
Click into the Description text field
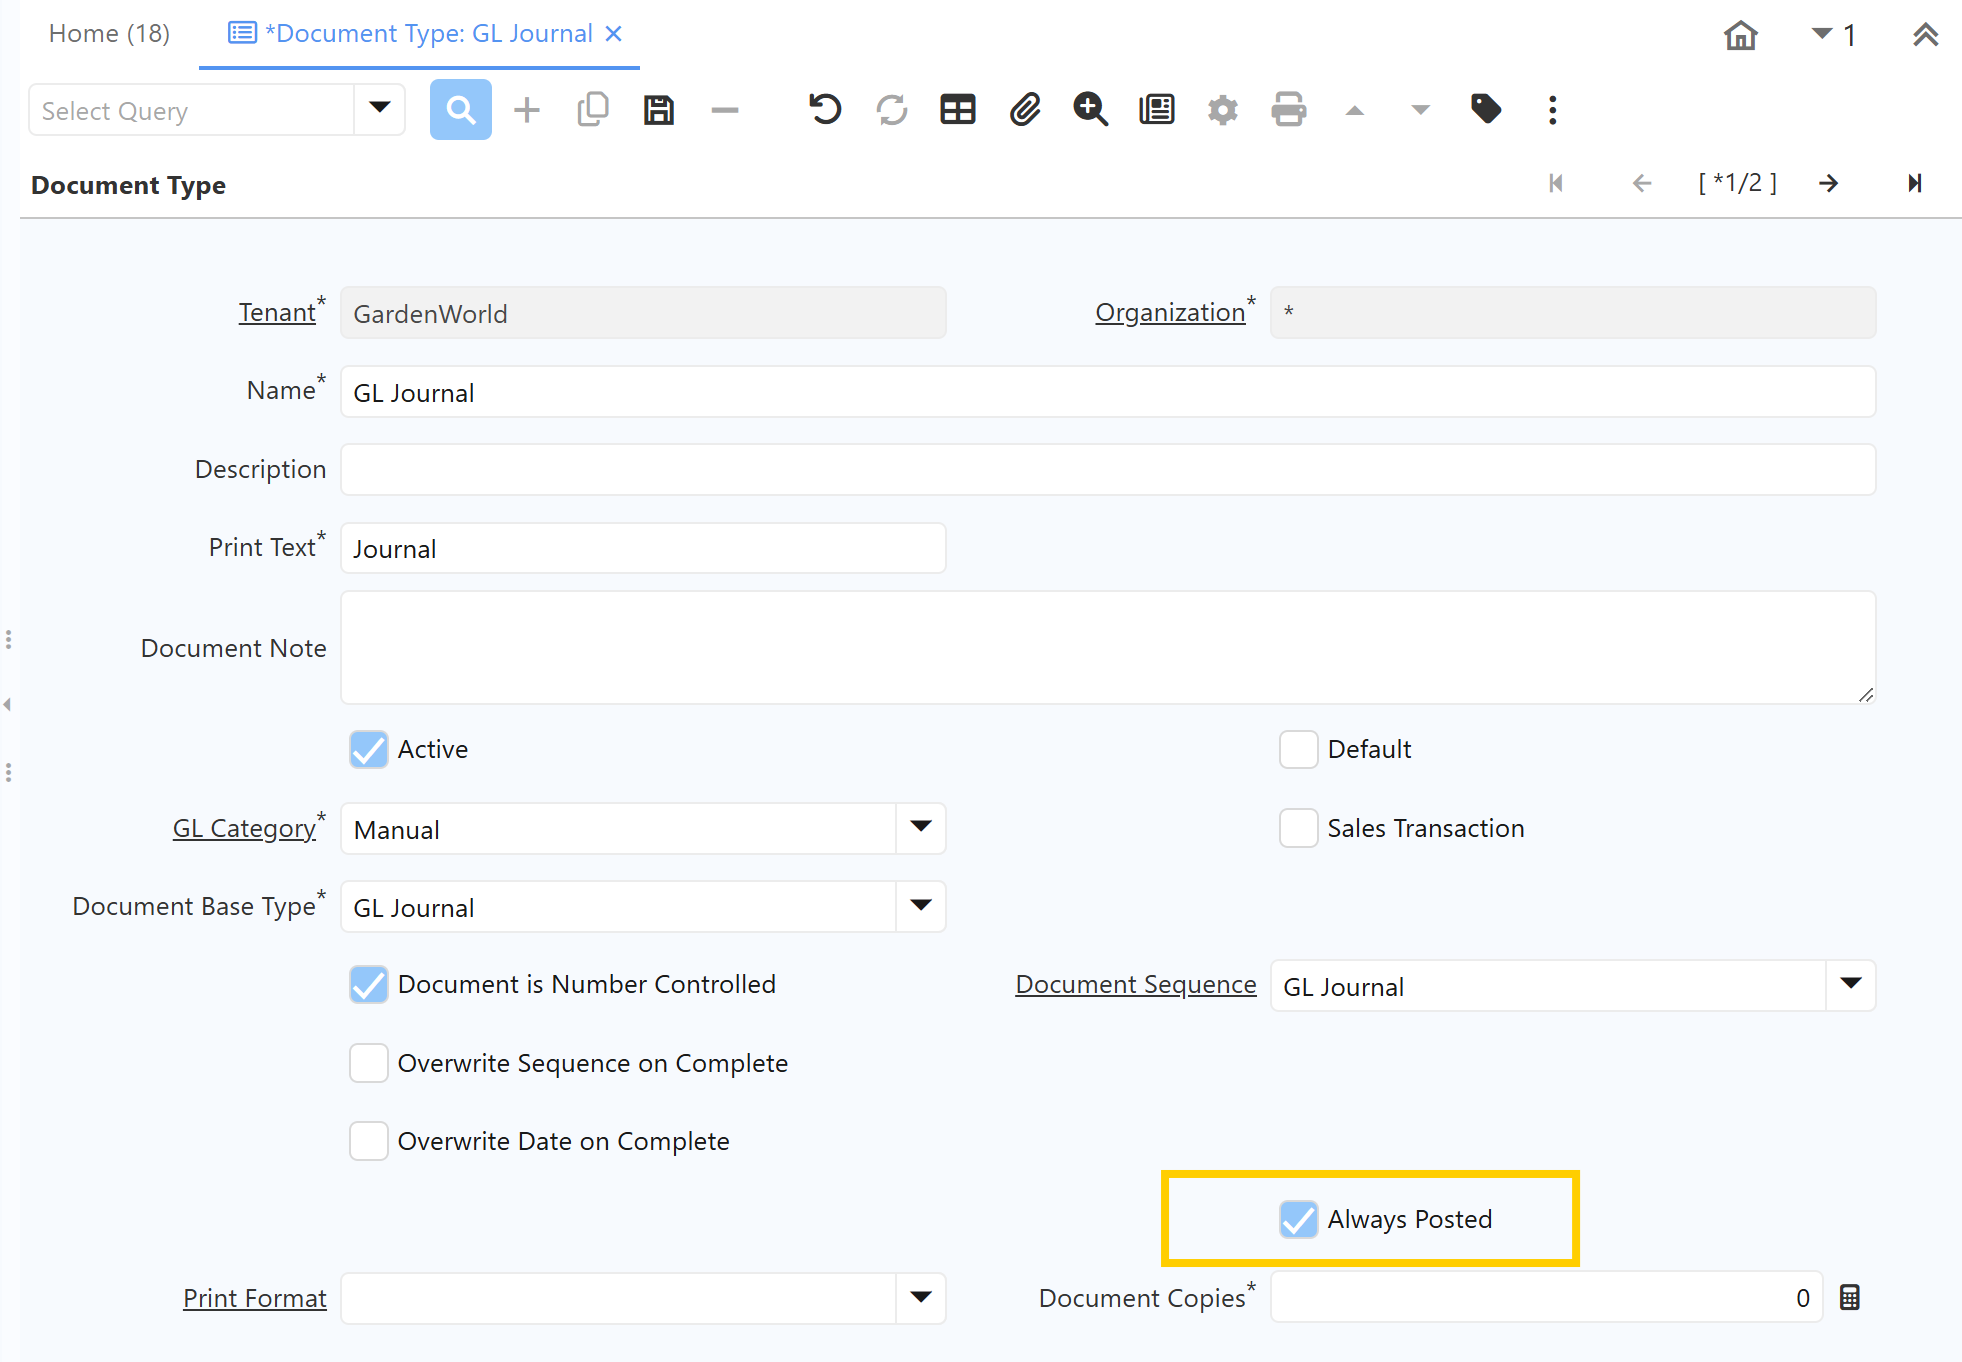tap(1107, 470)
